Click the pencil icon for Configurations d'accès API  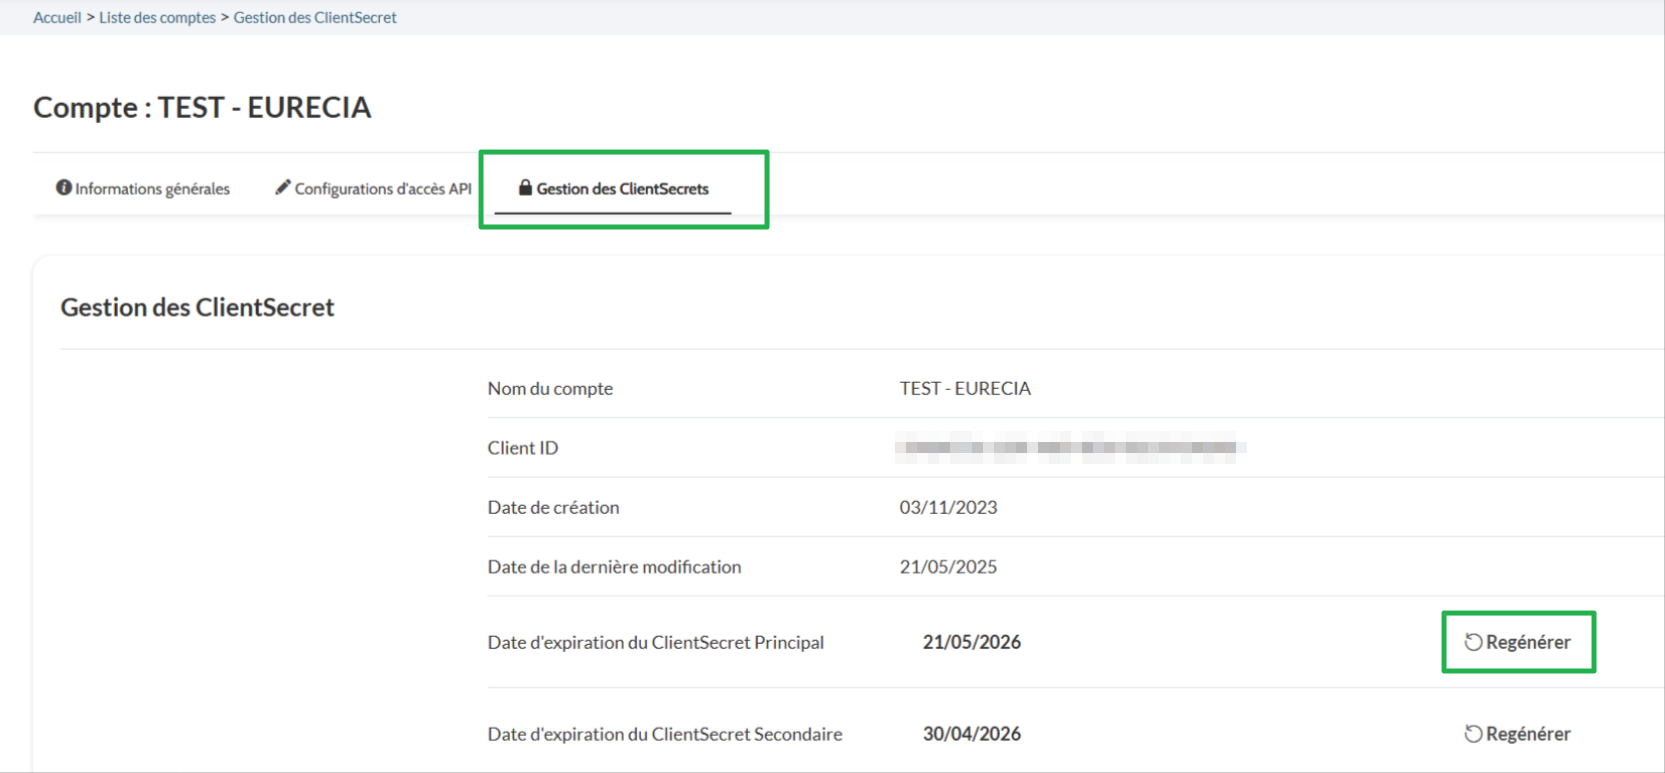tap(283, 187)
